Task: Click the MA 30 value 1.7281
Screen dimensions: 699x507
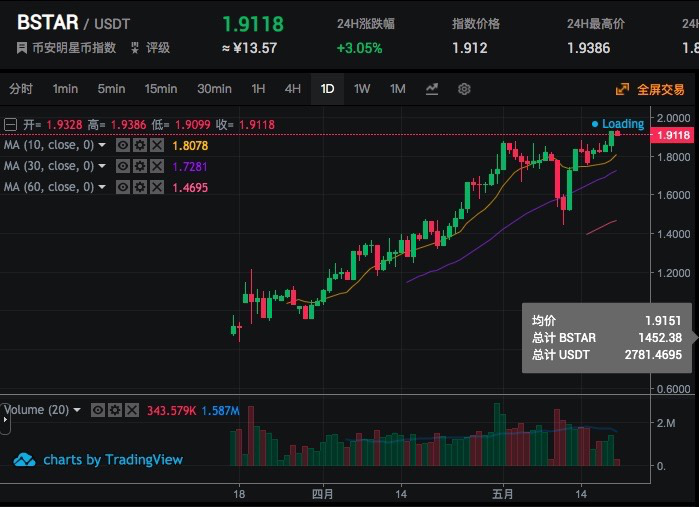Action: pyautogui.click(x=190, y=167)
